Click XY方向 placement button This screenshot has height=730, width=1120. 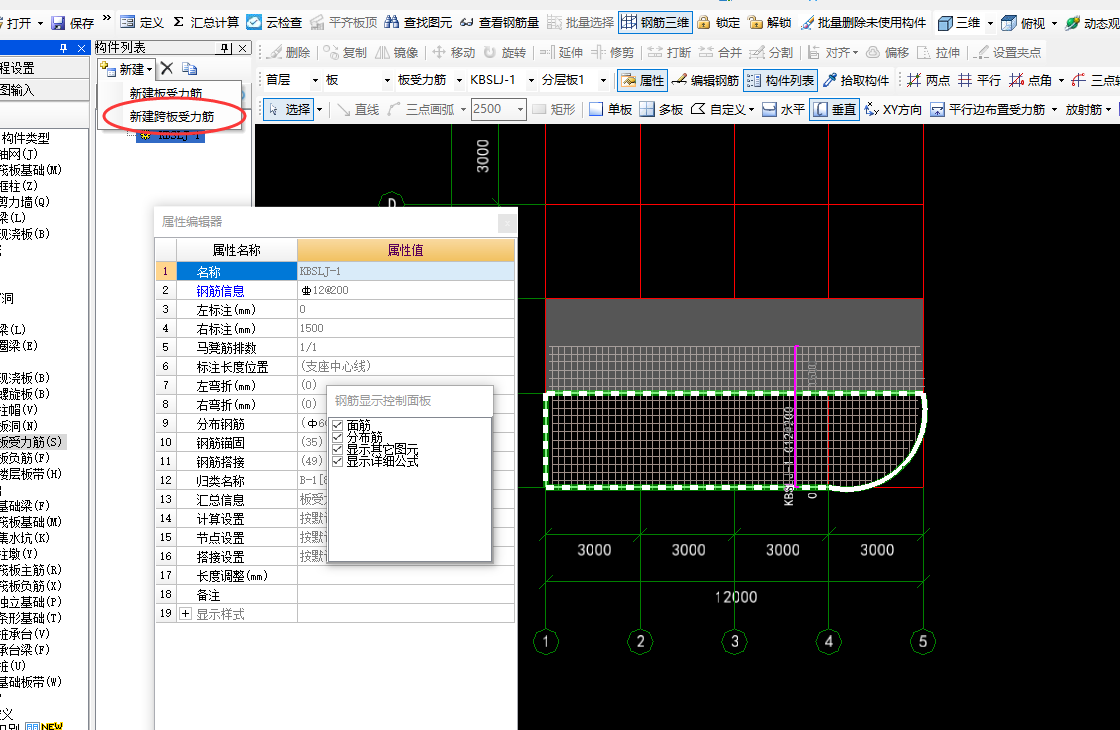[894, 109]
